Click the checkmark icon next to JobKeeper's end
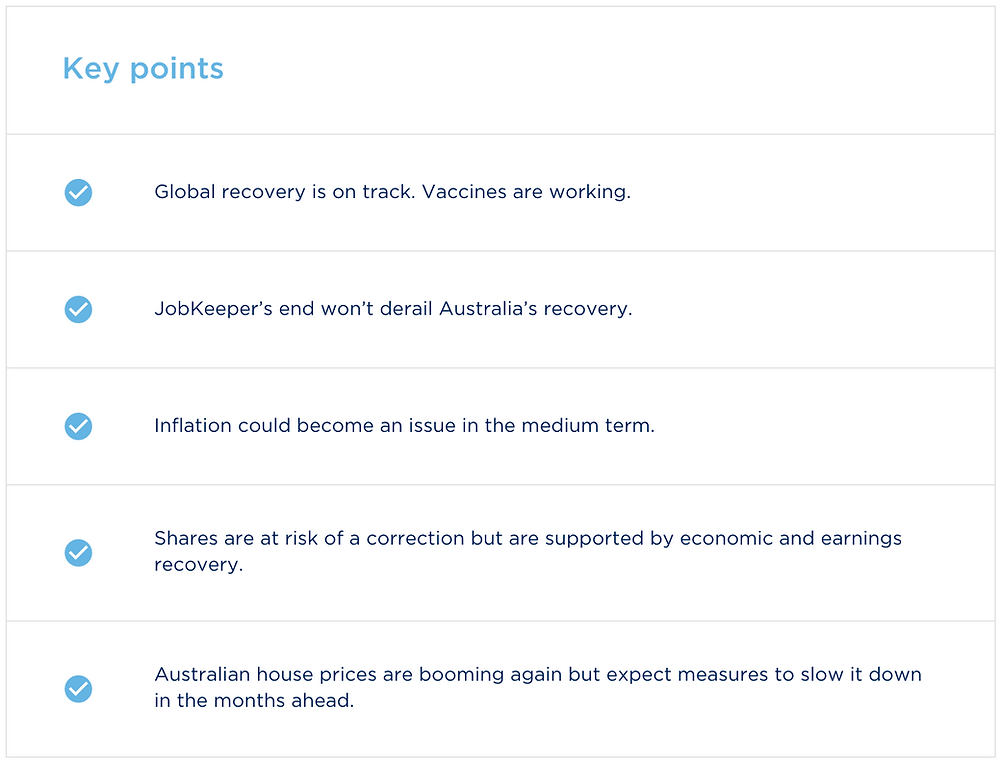Image resolution: width=1000 pixels, height=762 pixels. 78,309
